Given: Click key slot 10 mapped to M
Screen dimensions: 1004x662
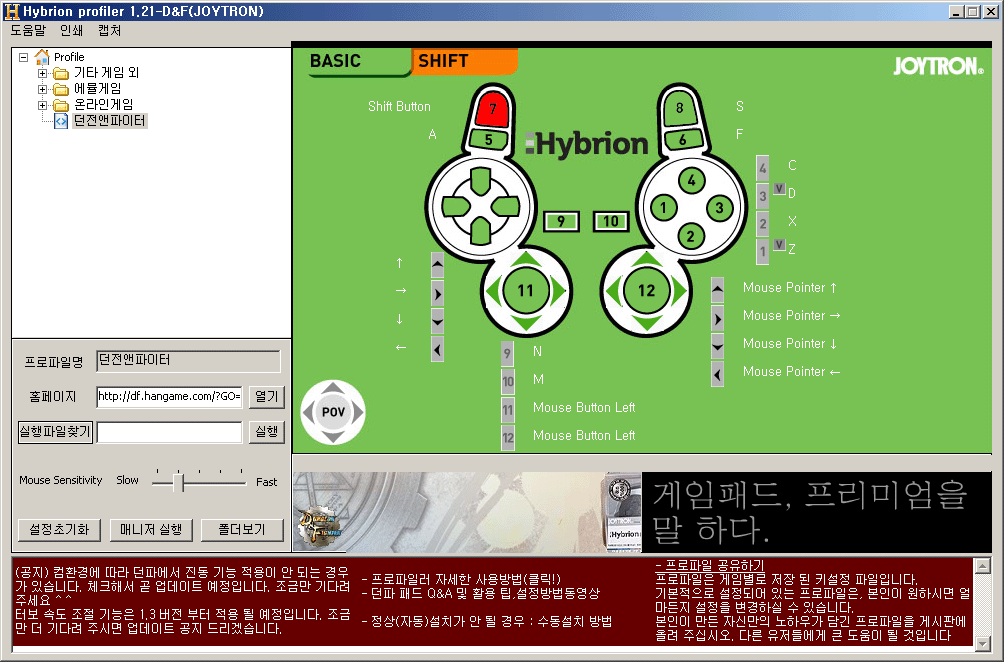Looking at the screenshot, I should (x=507, y=382).
